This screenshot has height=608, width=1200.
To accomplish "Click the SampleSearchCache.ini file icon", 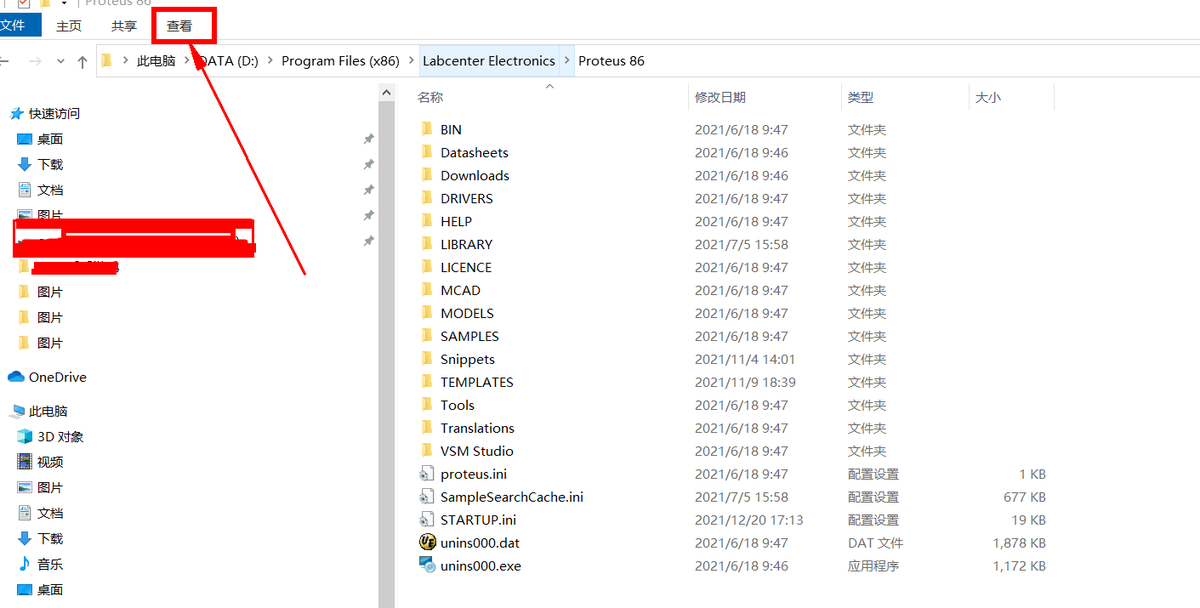I will click(428, 498).
